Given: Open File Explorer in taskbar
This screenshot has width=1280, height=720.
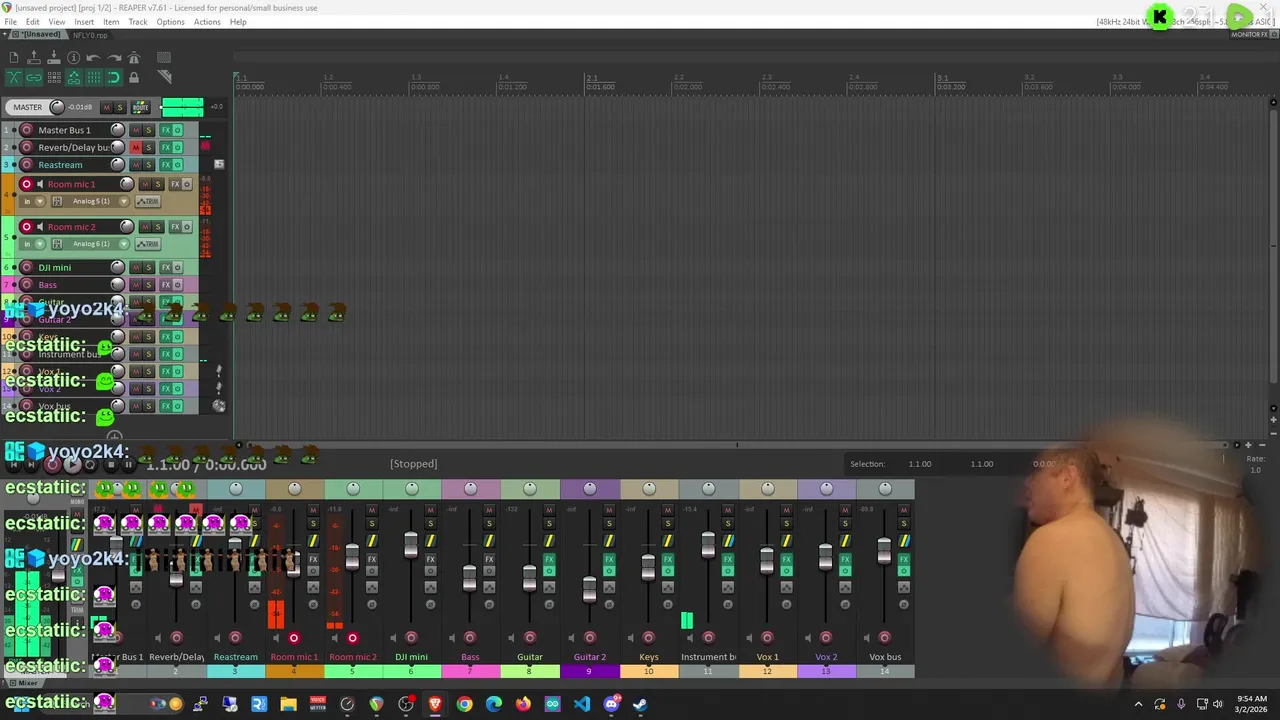Looking at the screenshot, I should point(288,704).
